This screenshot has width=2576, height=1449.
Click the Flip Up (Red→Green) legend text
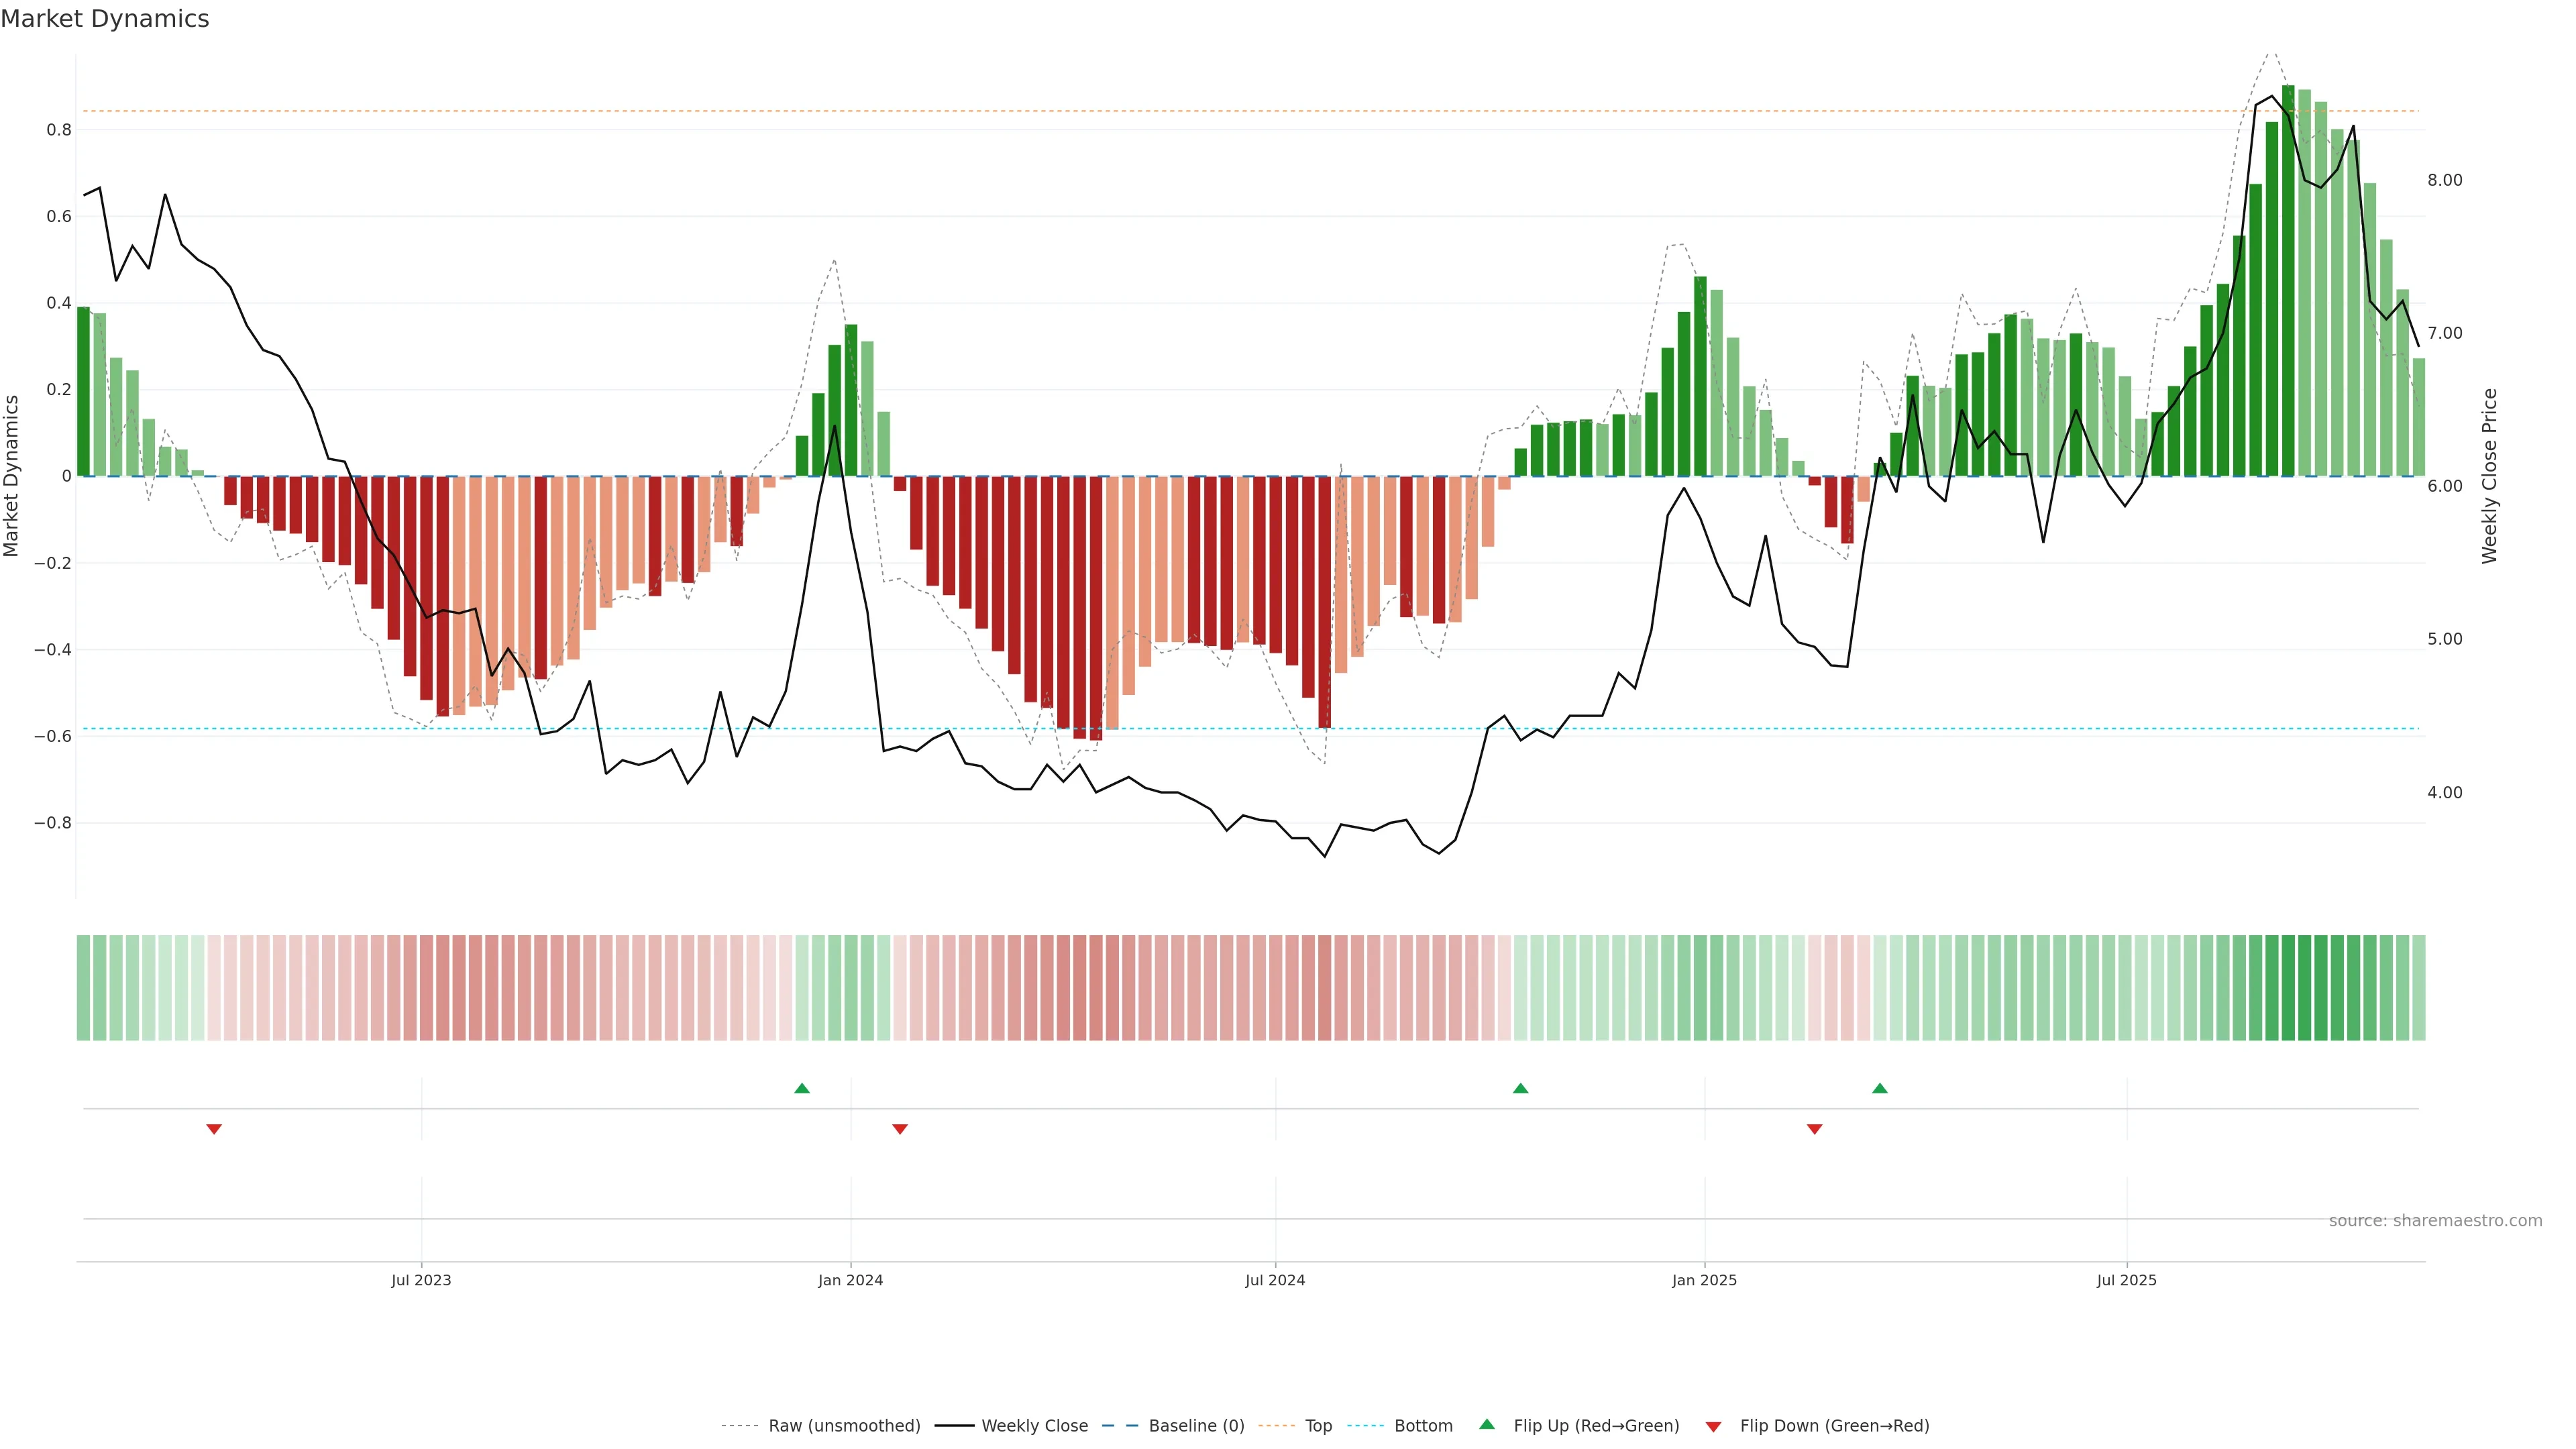1596,1426
